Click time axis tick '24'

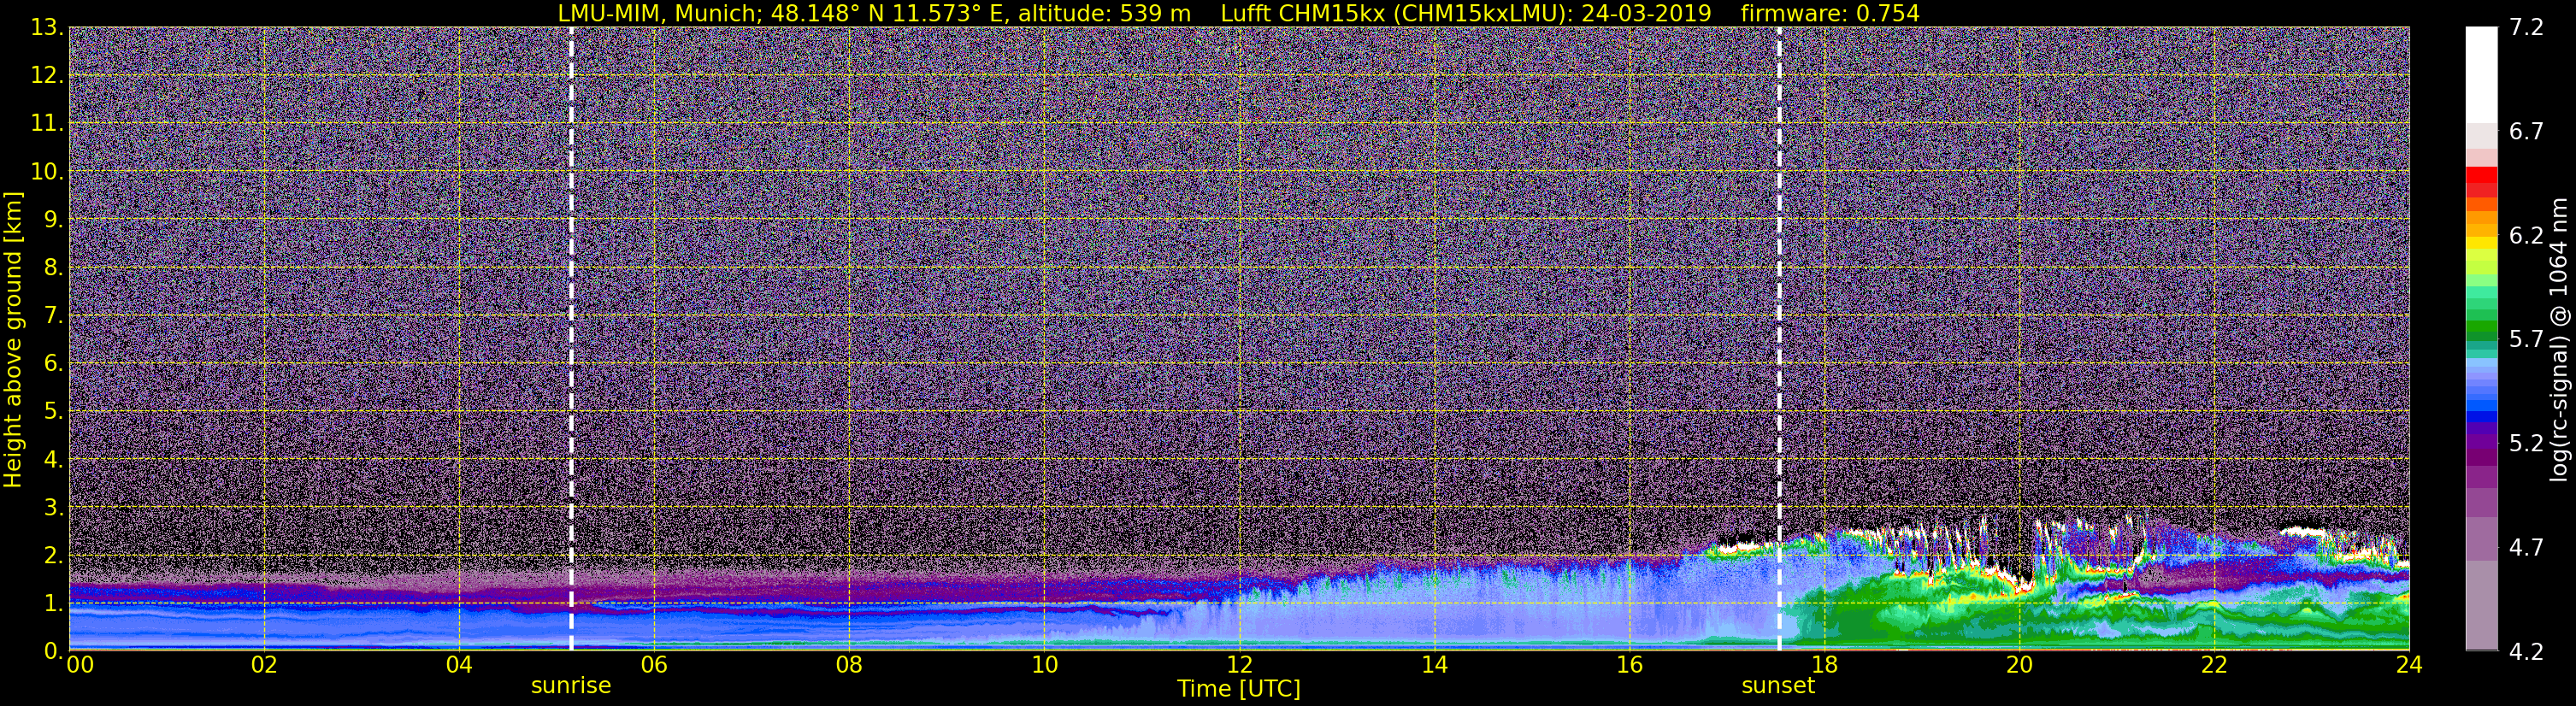point(2409,665)
